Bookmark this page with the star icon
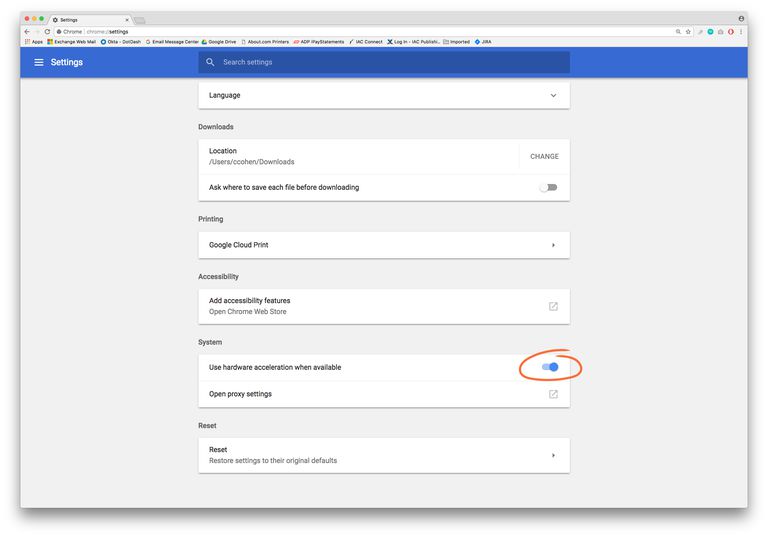Screen dimensions: 768x537 click(688, 32)
